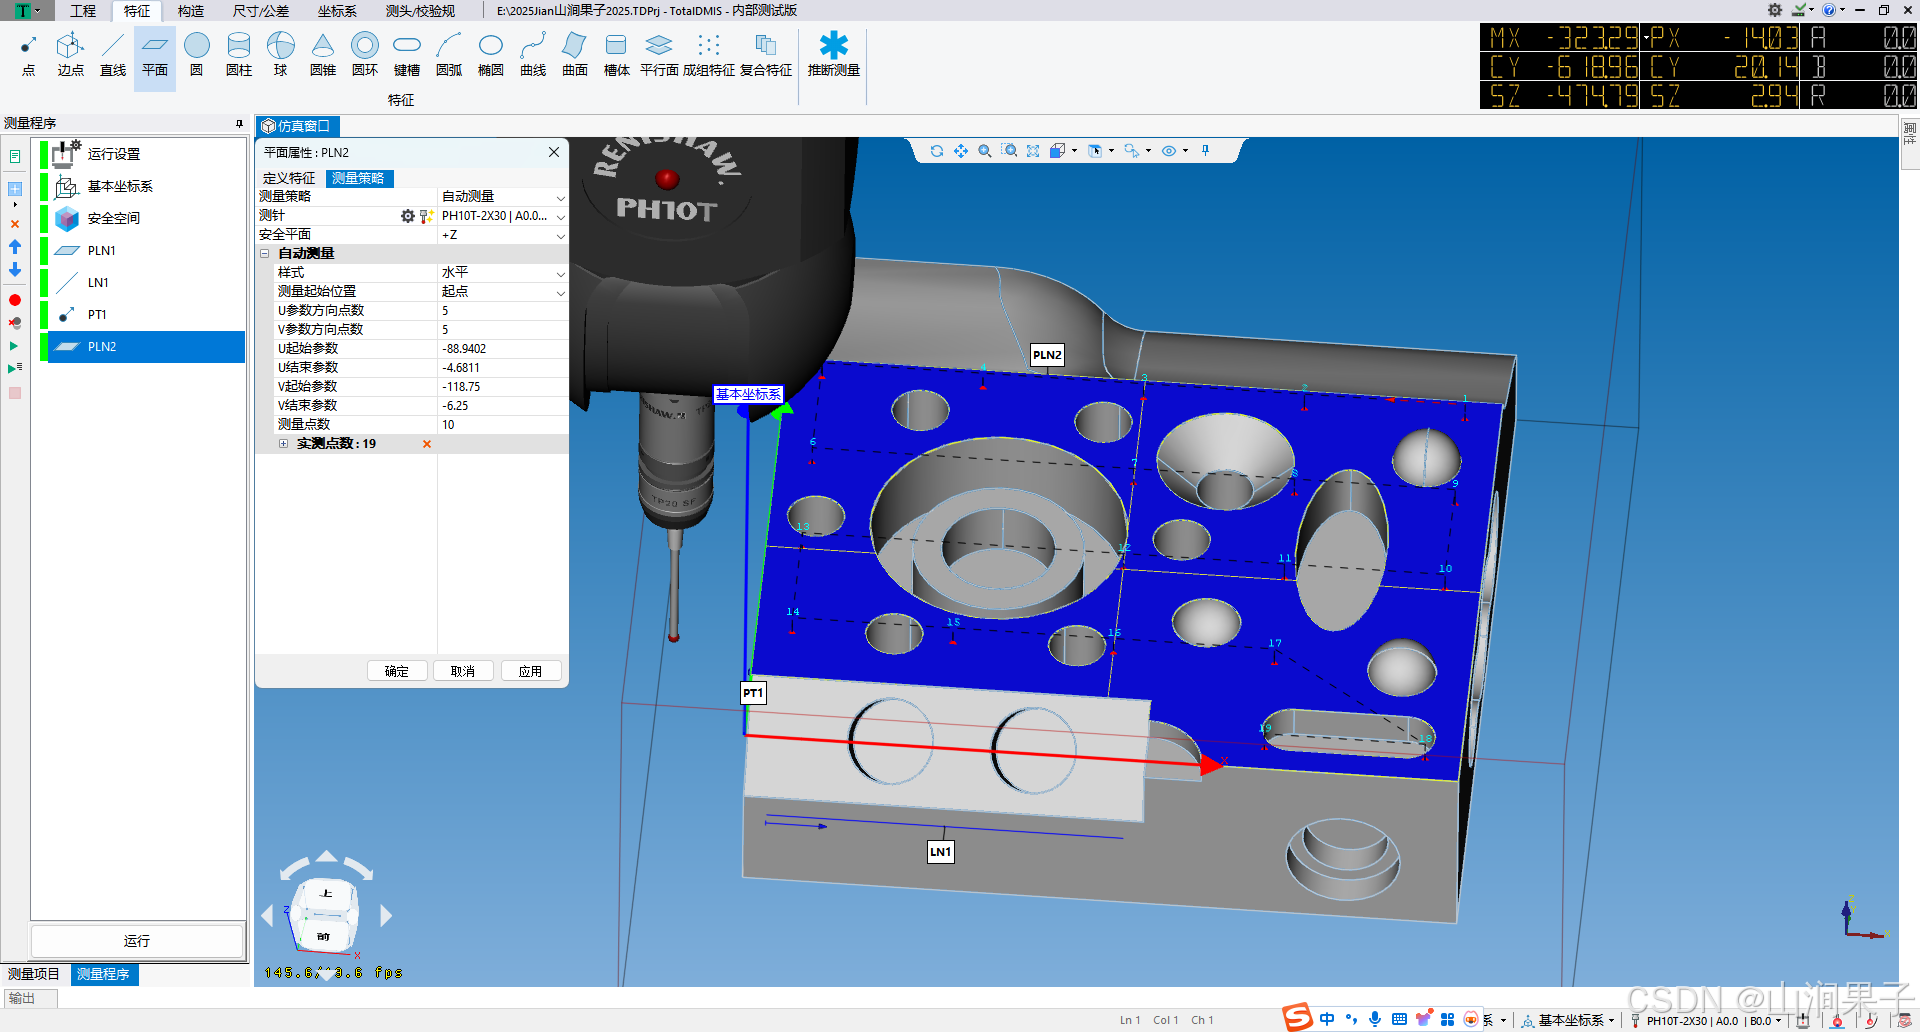The width and height of the screenshot is (1920, 1032).
Task: Click the pan view icon in viewport toolbar
Action: coord(961,151)
